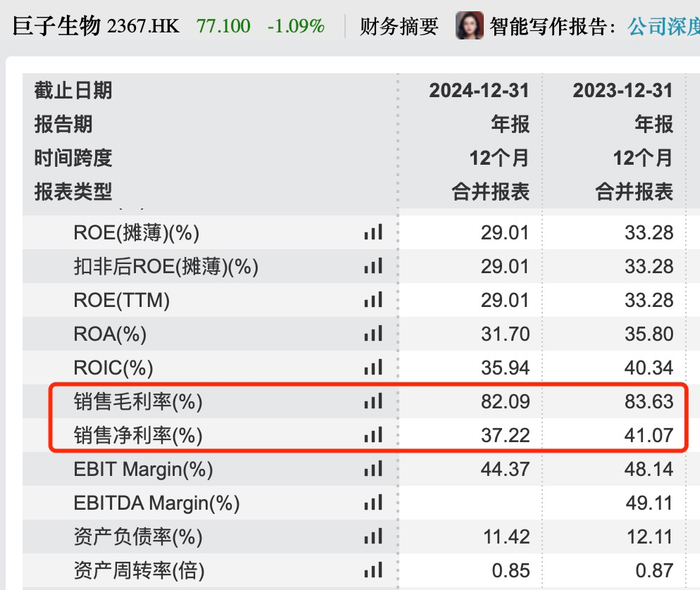This screenshot has width=700, height=590.
Task: Click the 82.09 gross margin value
Action: coord(505,402)
